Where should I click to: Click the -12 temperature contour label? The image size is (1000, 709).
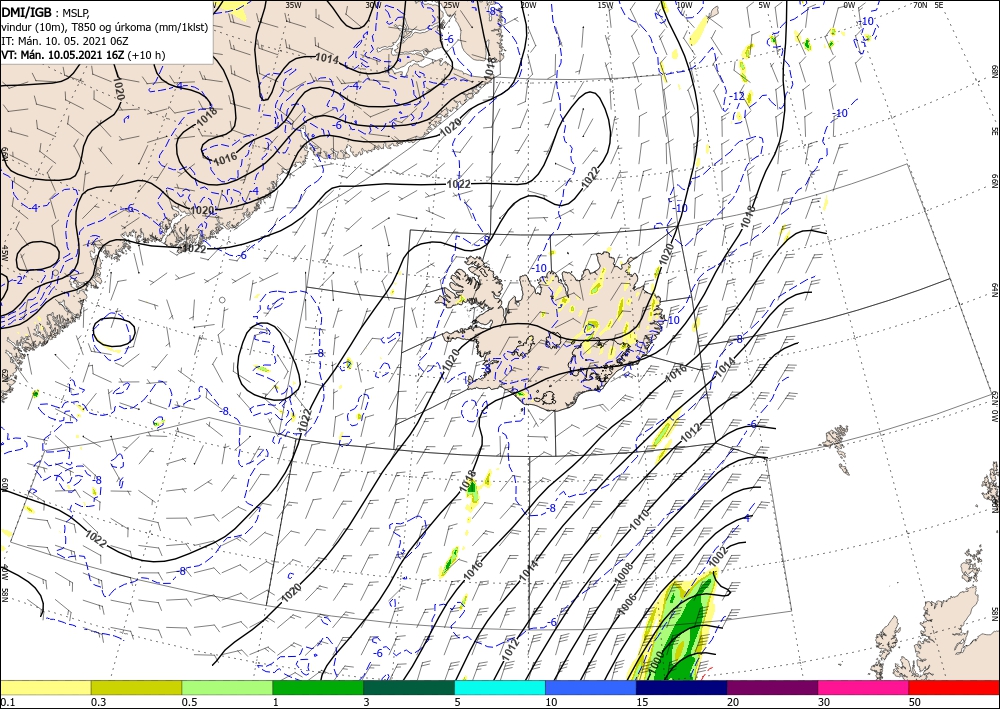738,96
